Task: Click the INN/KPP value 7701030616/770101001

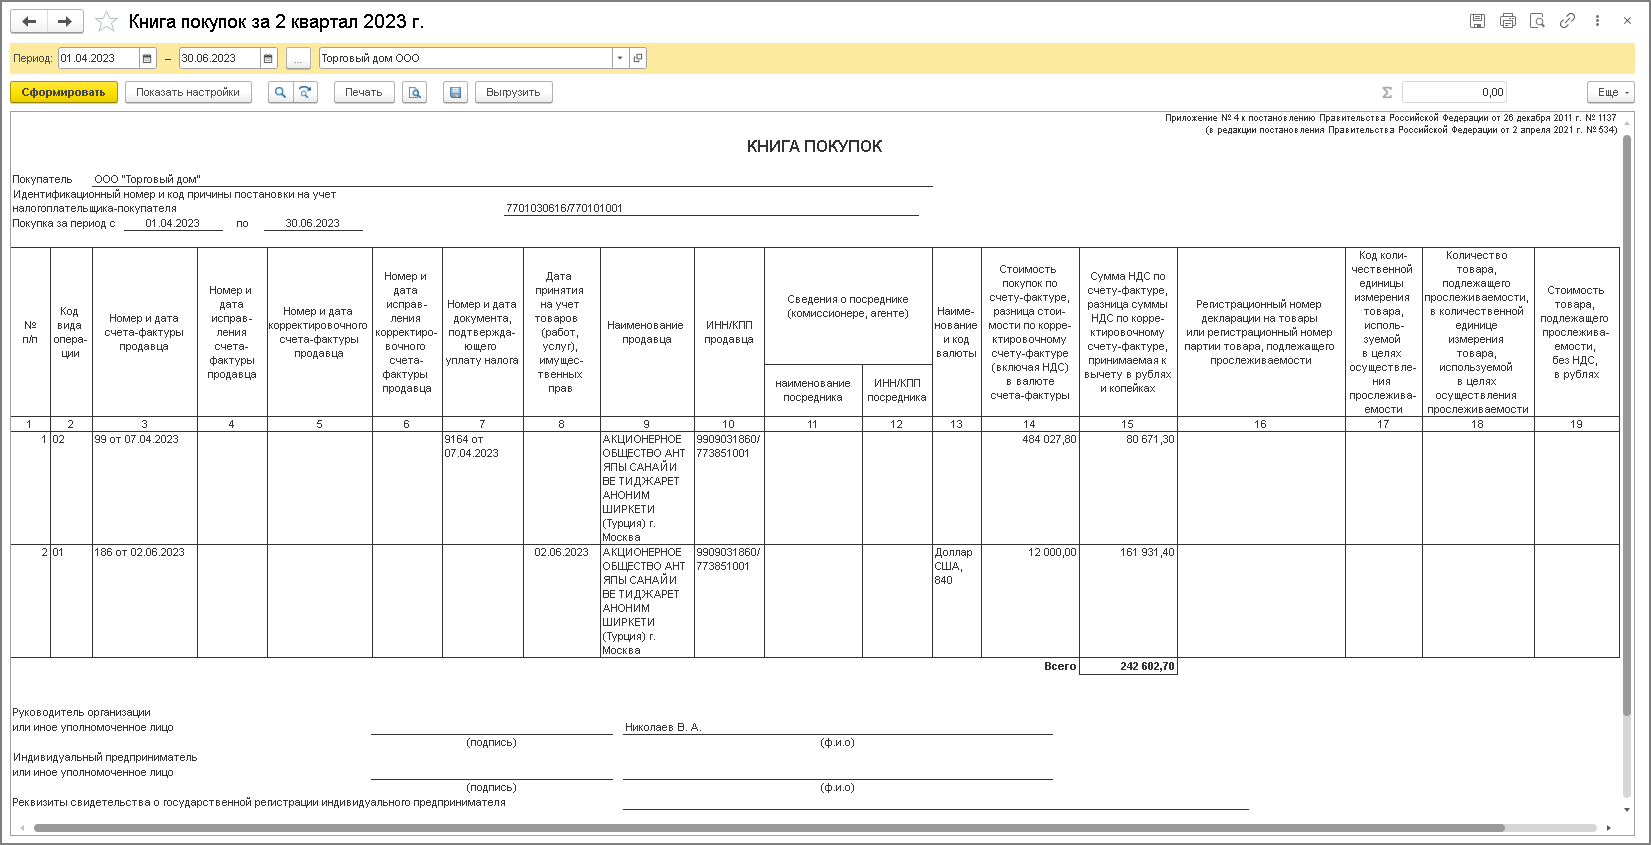Action: 564,208
